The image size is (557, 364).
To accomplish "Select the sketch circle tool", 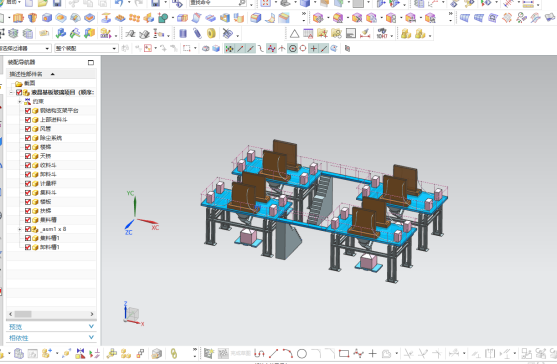I will click(x=302, y=353).
